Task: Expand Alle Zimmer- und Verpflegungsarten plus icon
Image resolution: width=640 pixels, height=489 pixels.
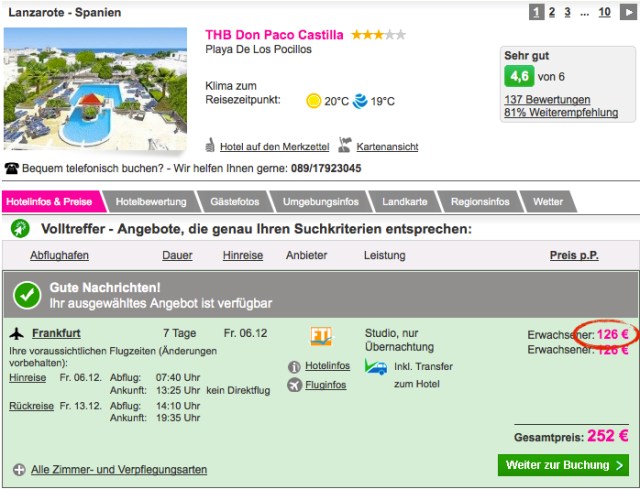Action: (19, 470)
